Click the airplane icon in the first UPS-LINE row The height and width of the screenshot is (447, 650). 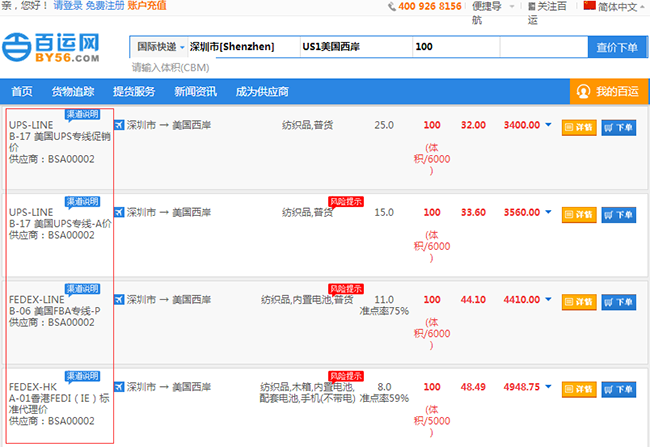(x=120, y=126)
